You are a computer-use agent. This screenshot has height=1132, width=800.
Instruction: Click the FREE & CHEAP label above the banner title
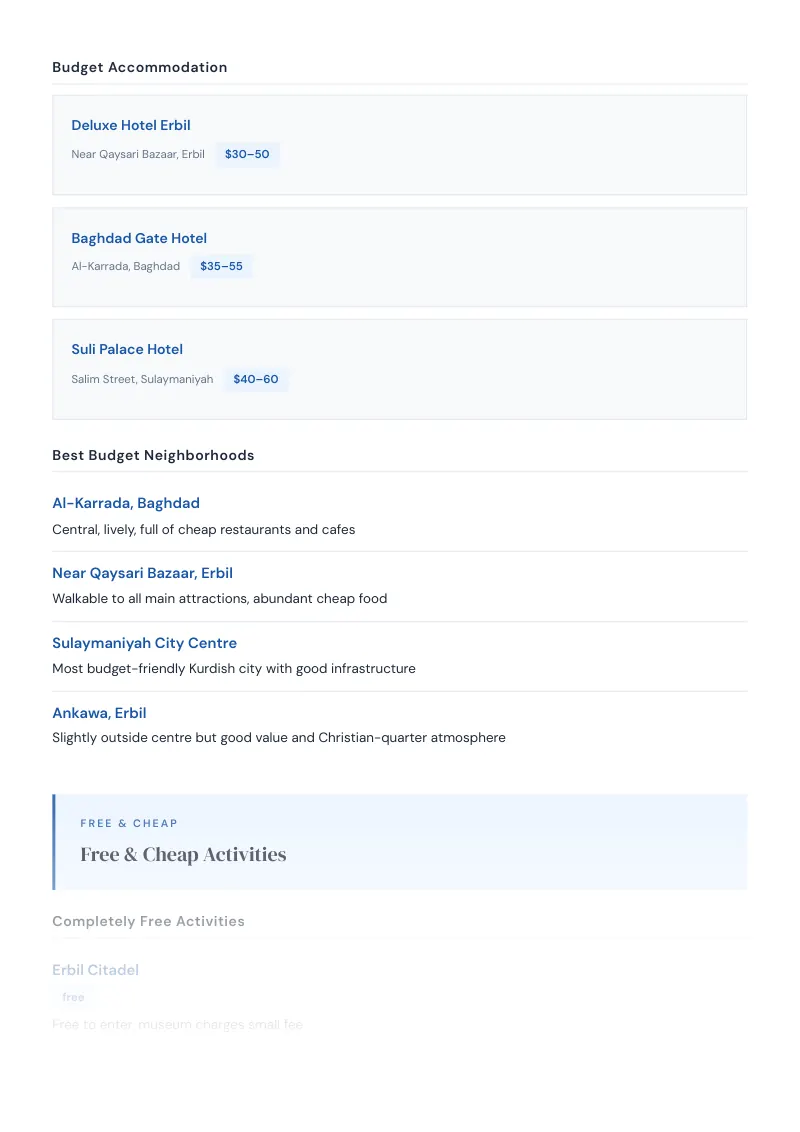pyautogui.click(x=129, y=824)
